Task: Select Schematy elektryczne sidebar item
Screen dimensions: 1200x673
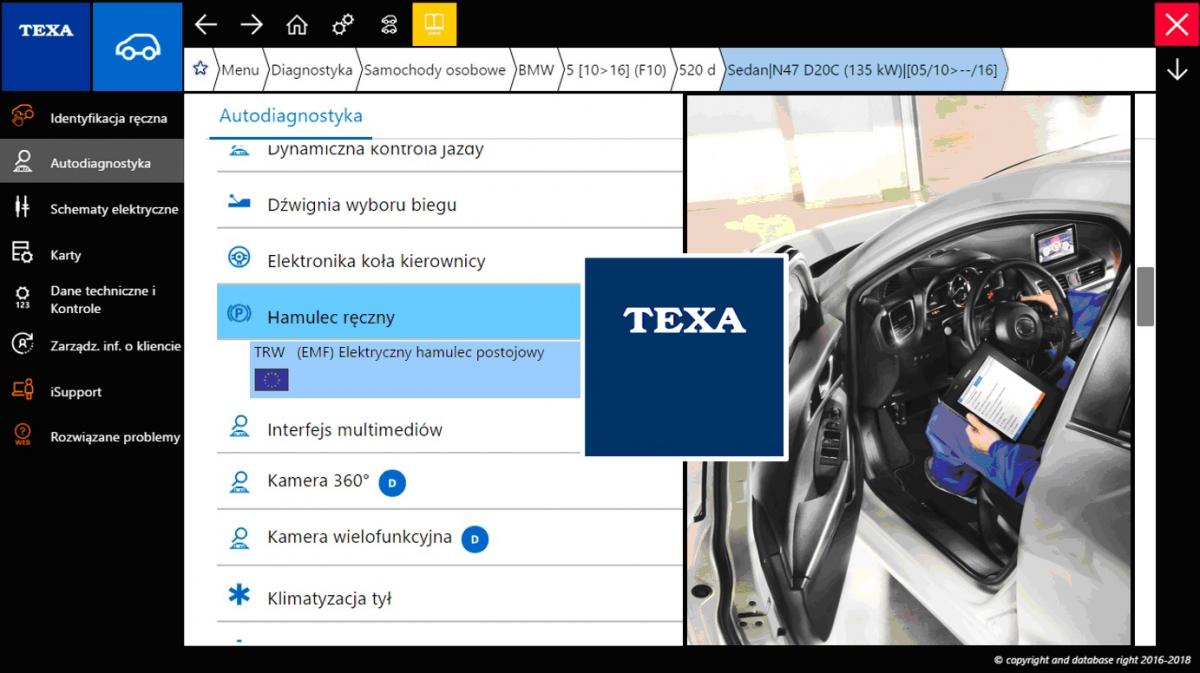Action: (114, 209)
